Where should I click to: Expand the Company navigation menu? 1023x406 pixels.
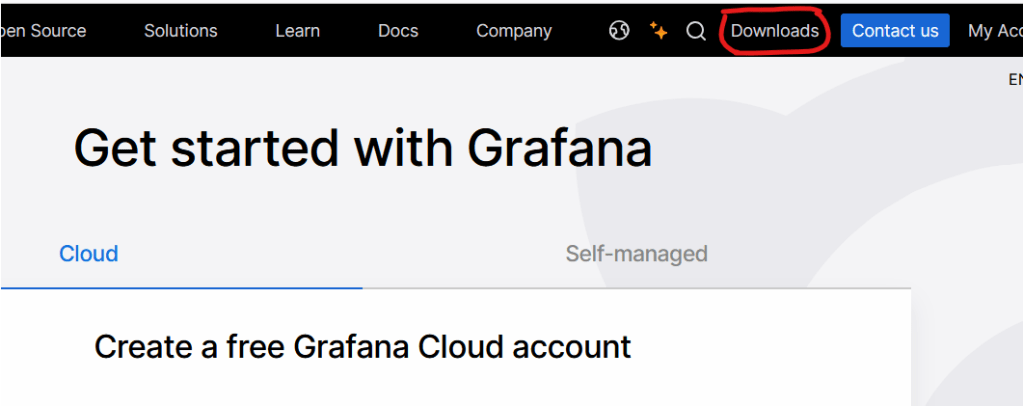513,31
